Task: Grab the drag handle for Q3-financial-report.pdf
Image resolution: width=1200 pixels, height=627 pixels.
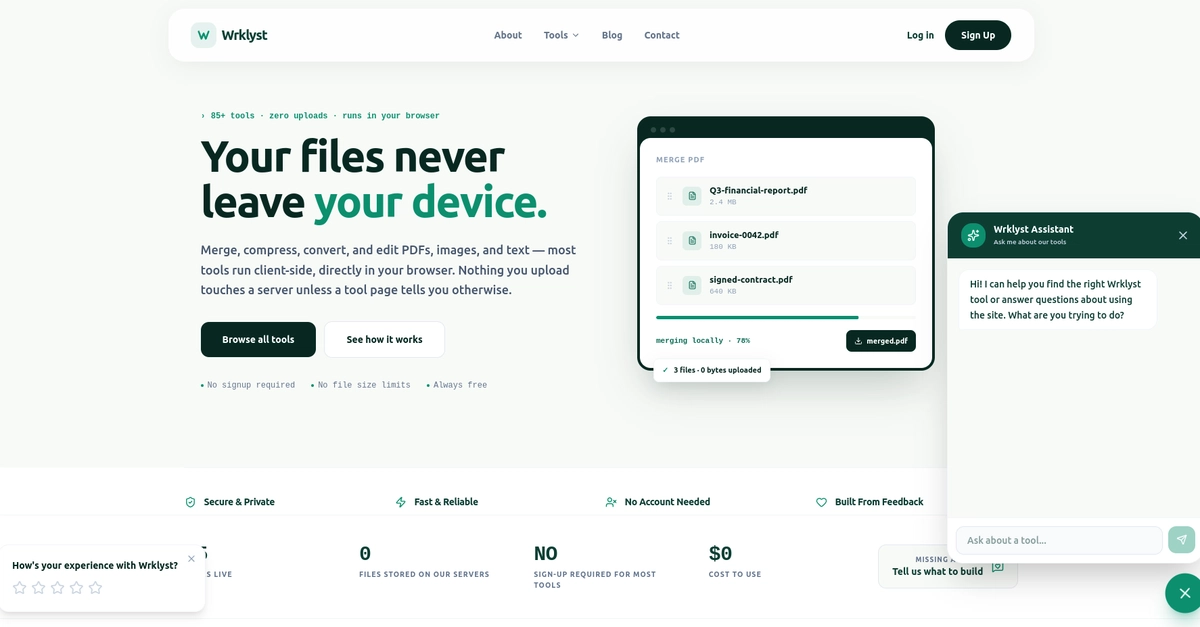Action: [670, 196]
